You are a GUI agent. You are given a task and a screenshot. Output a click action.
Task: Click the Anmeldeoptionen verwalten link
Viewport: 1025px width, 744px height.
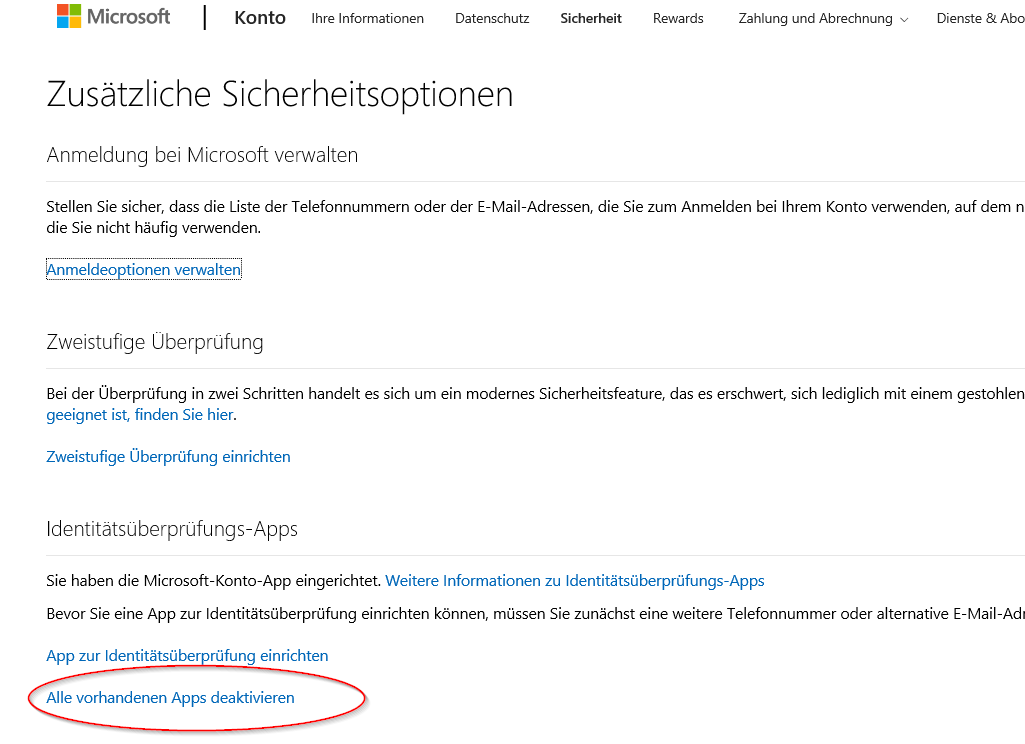144,270
